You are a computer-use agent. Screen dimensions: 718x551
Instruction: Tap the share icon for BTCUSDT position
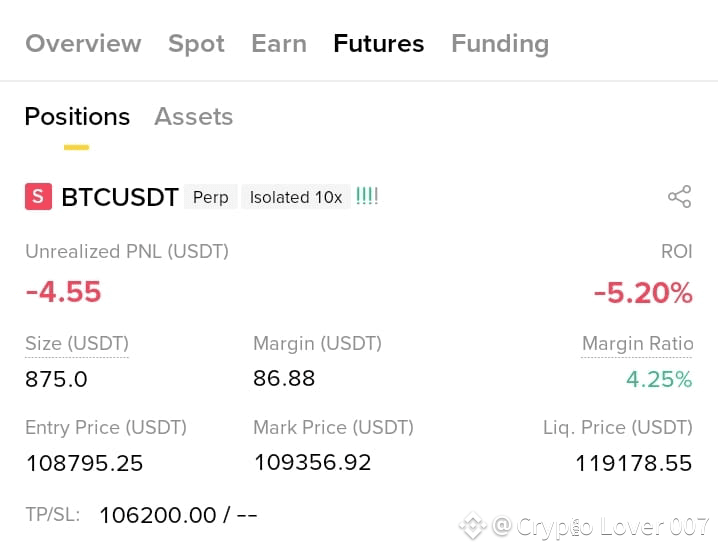[680, 196]
